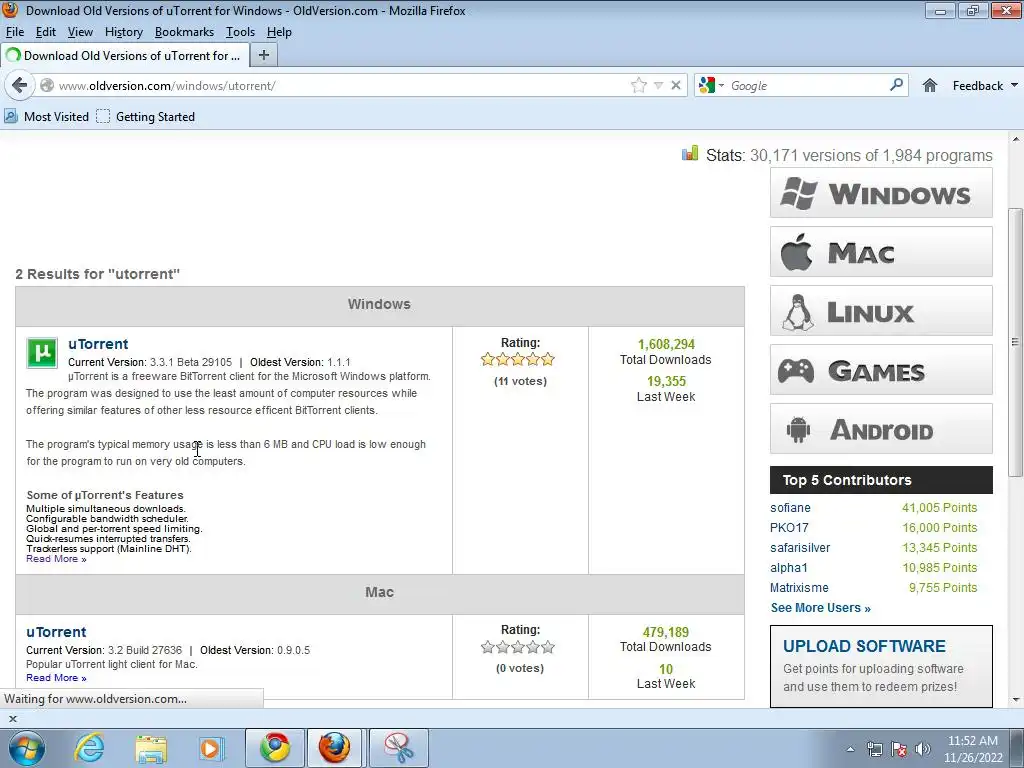Click into the Google search box
The height and width of the screenshot is (768, 1024).
click(807, 86)
